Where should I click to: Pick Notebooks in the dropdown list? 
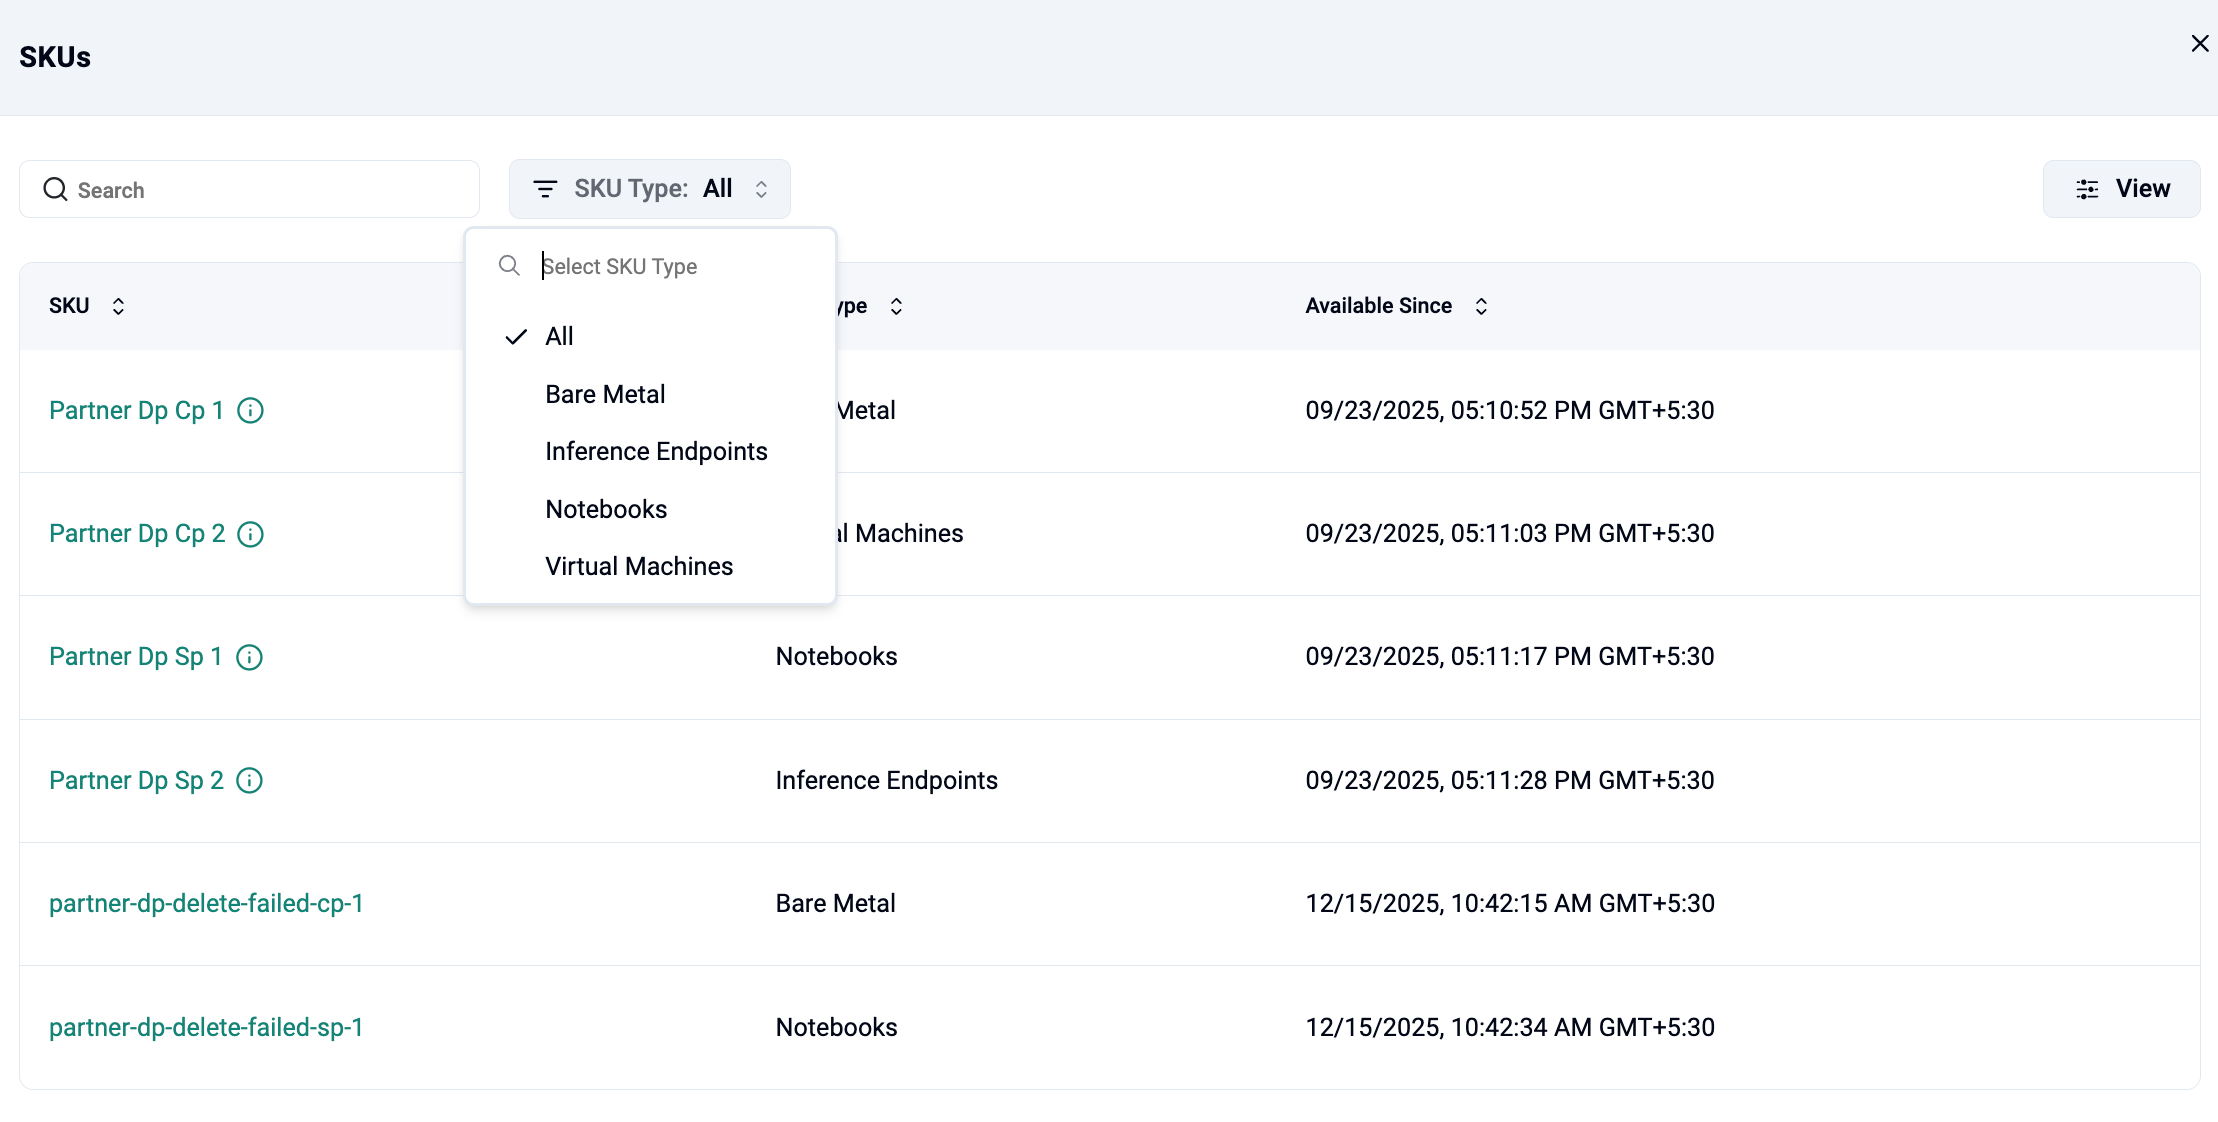pyautogui.click(x=606, y=509)
